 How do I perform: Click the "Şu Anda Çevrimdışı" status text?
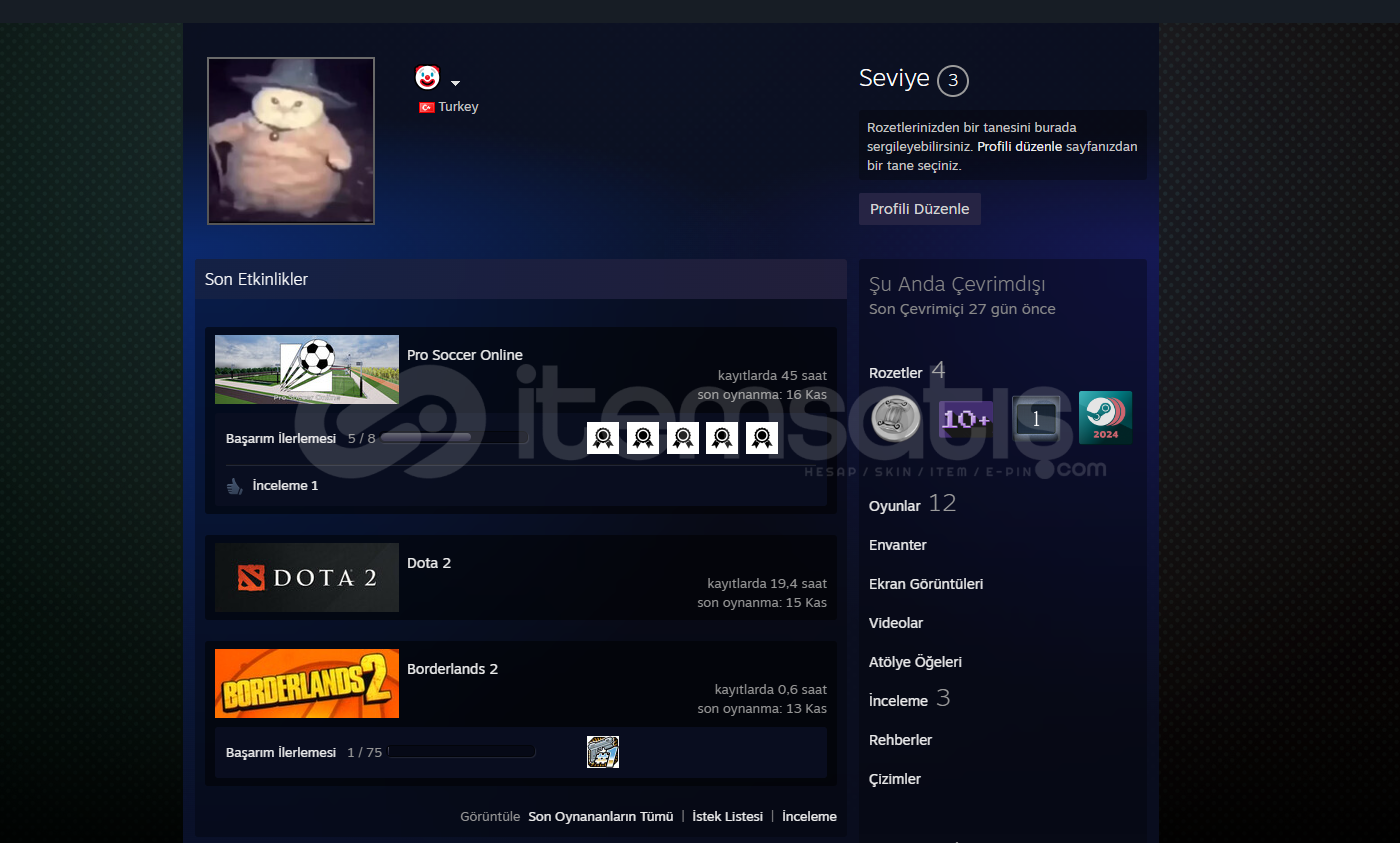coord(957,285)
